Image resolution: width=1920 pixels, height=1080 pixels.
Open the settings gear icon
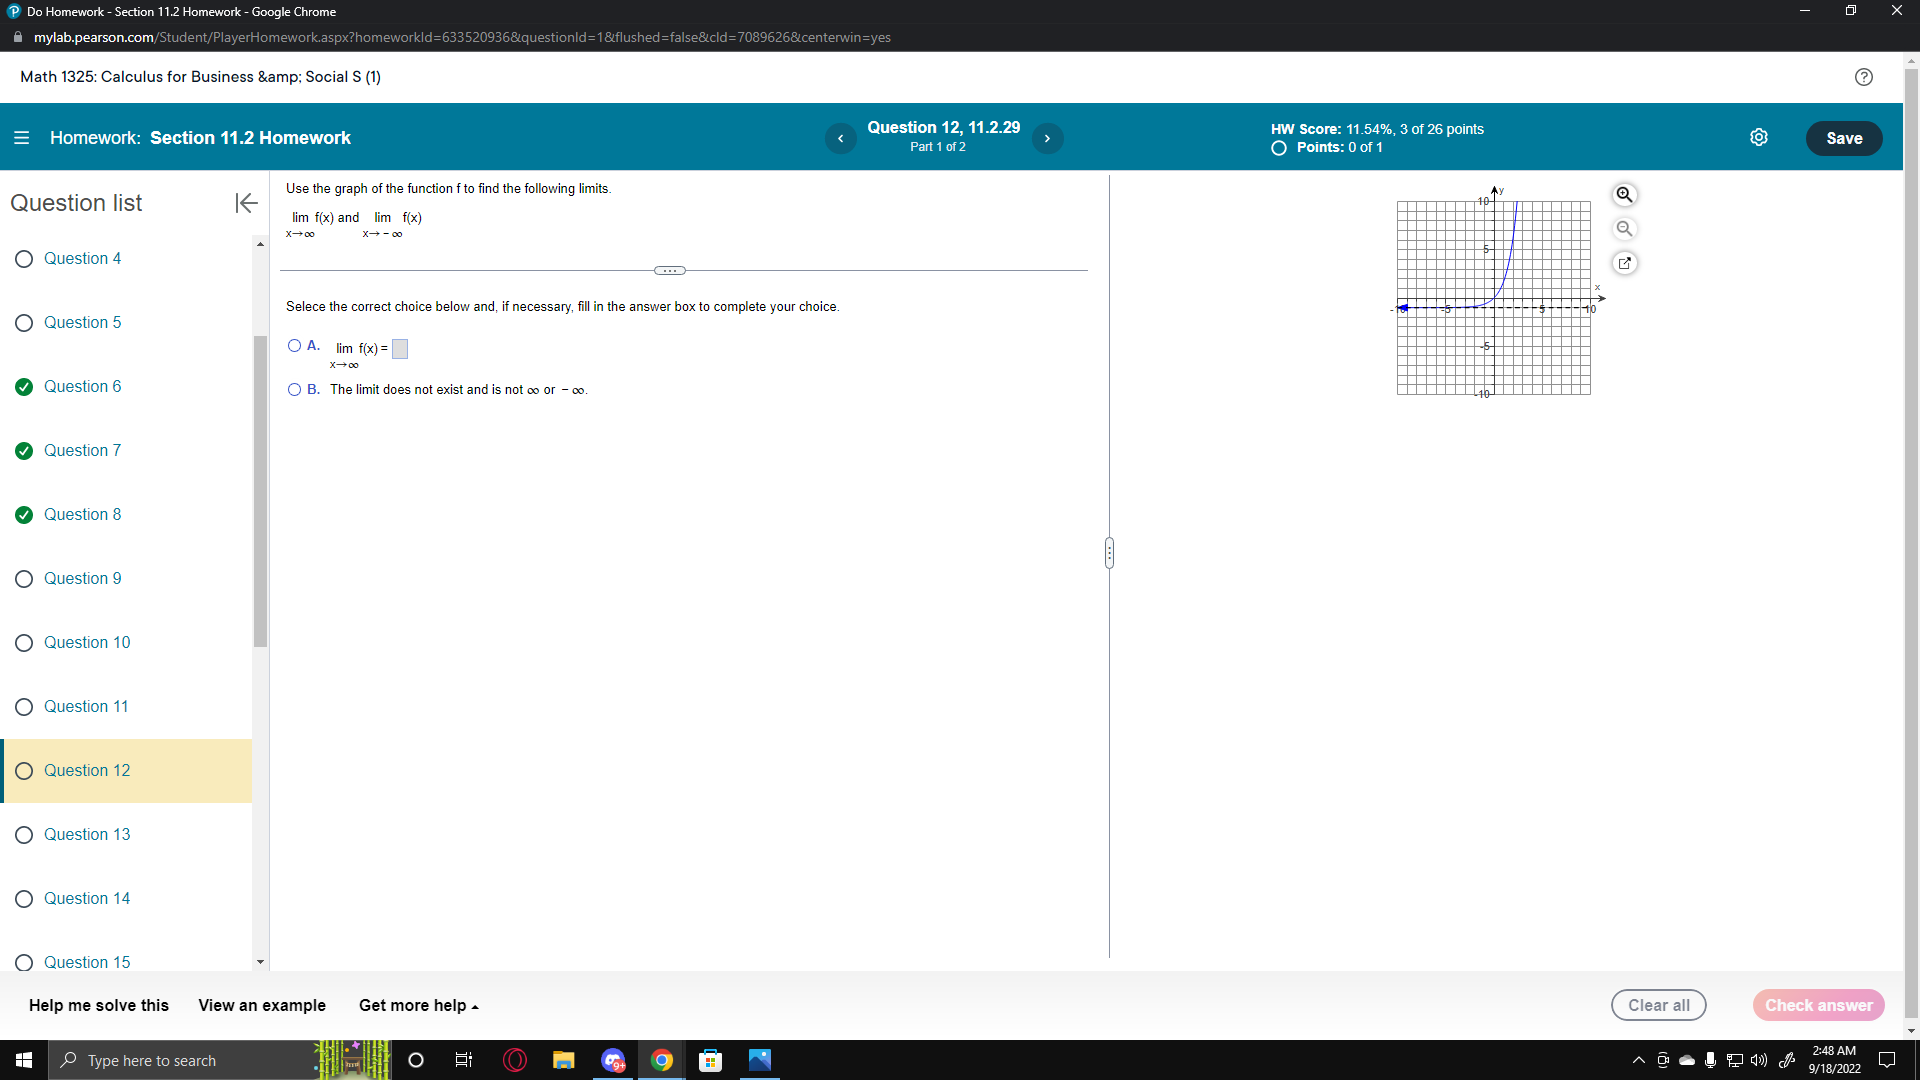pos(1759,138)
